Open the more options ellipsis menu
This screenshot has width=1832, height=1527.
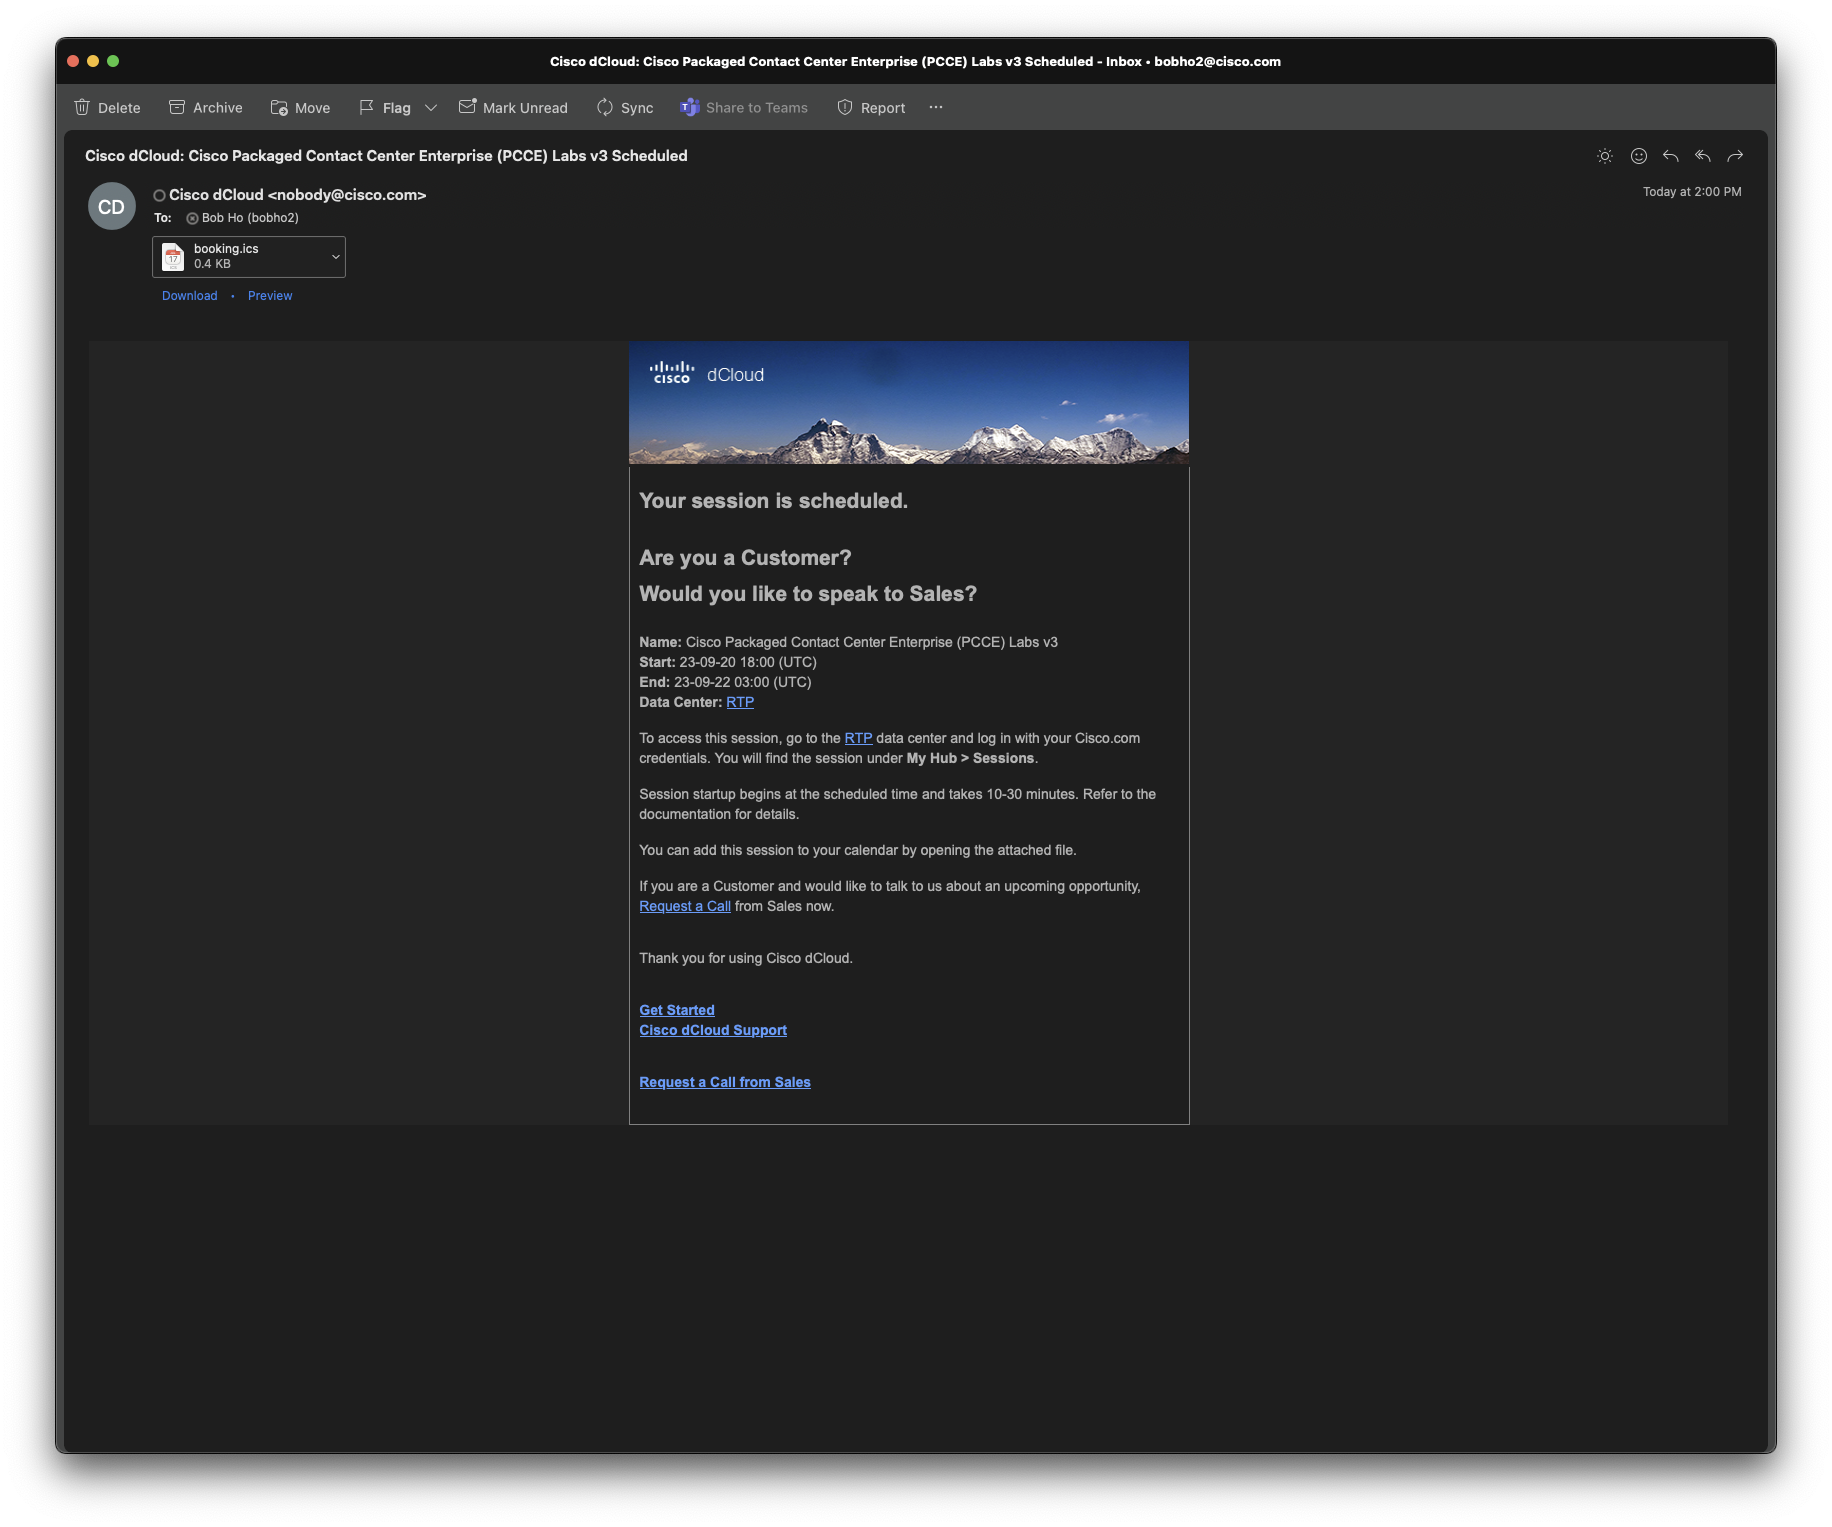point(936,108)
